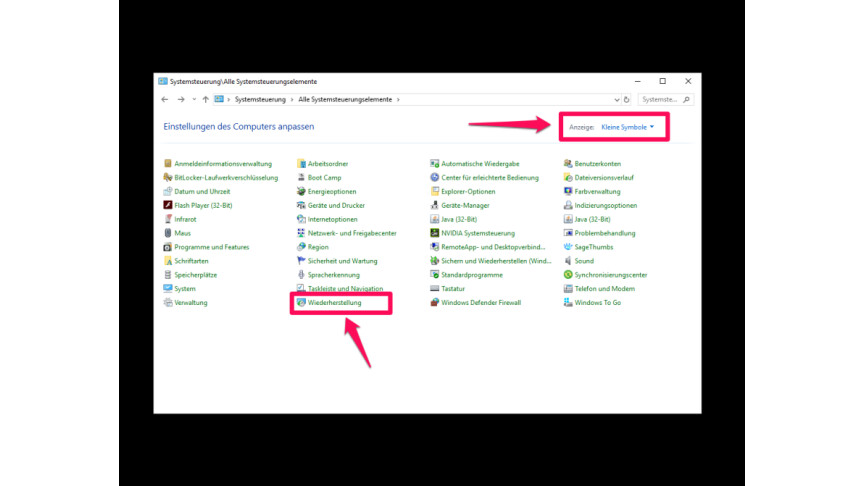Open Sichern und Wiederherstellen link
Image resolution: width=864 pixels, height=486 pixels.
[x=496, y=261]
